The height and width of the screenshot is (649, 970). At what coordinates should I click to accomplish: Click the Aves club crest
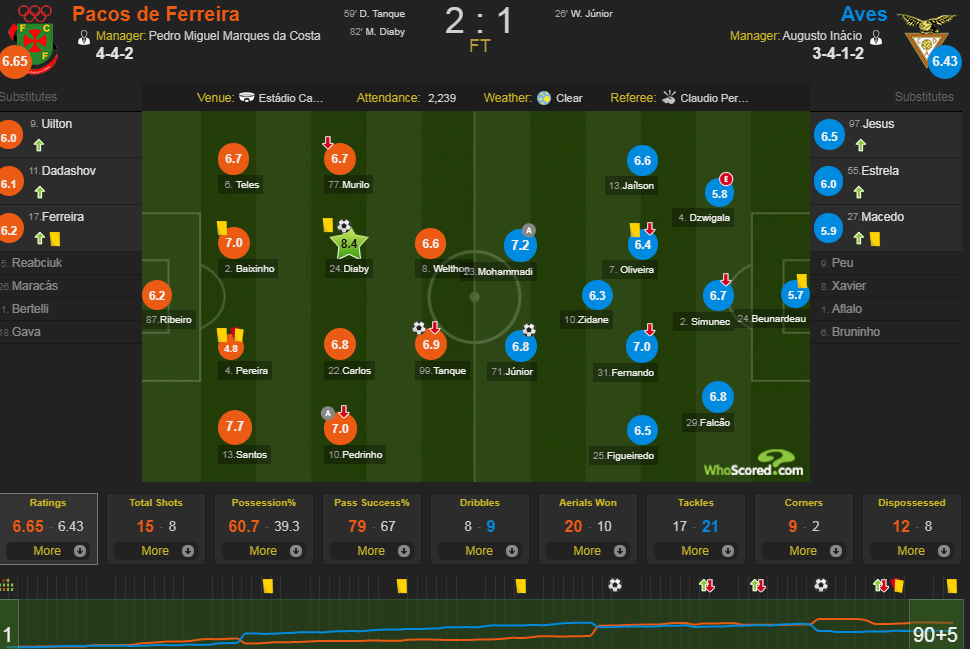tap(932, 34)
